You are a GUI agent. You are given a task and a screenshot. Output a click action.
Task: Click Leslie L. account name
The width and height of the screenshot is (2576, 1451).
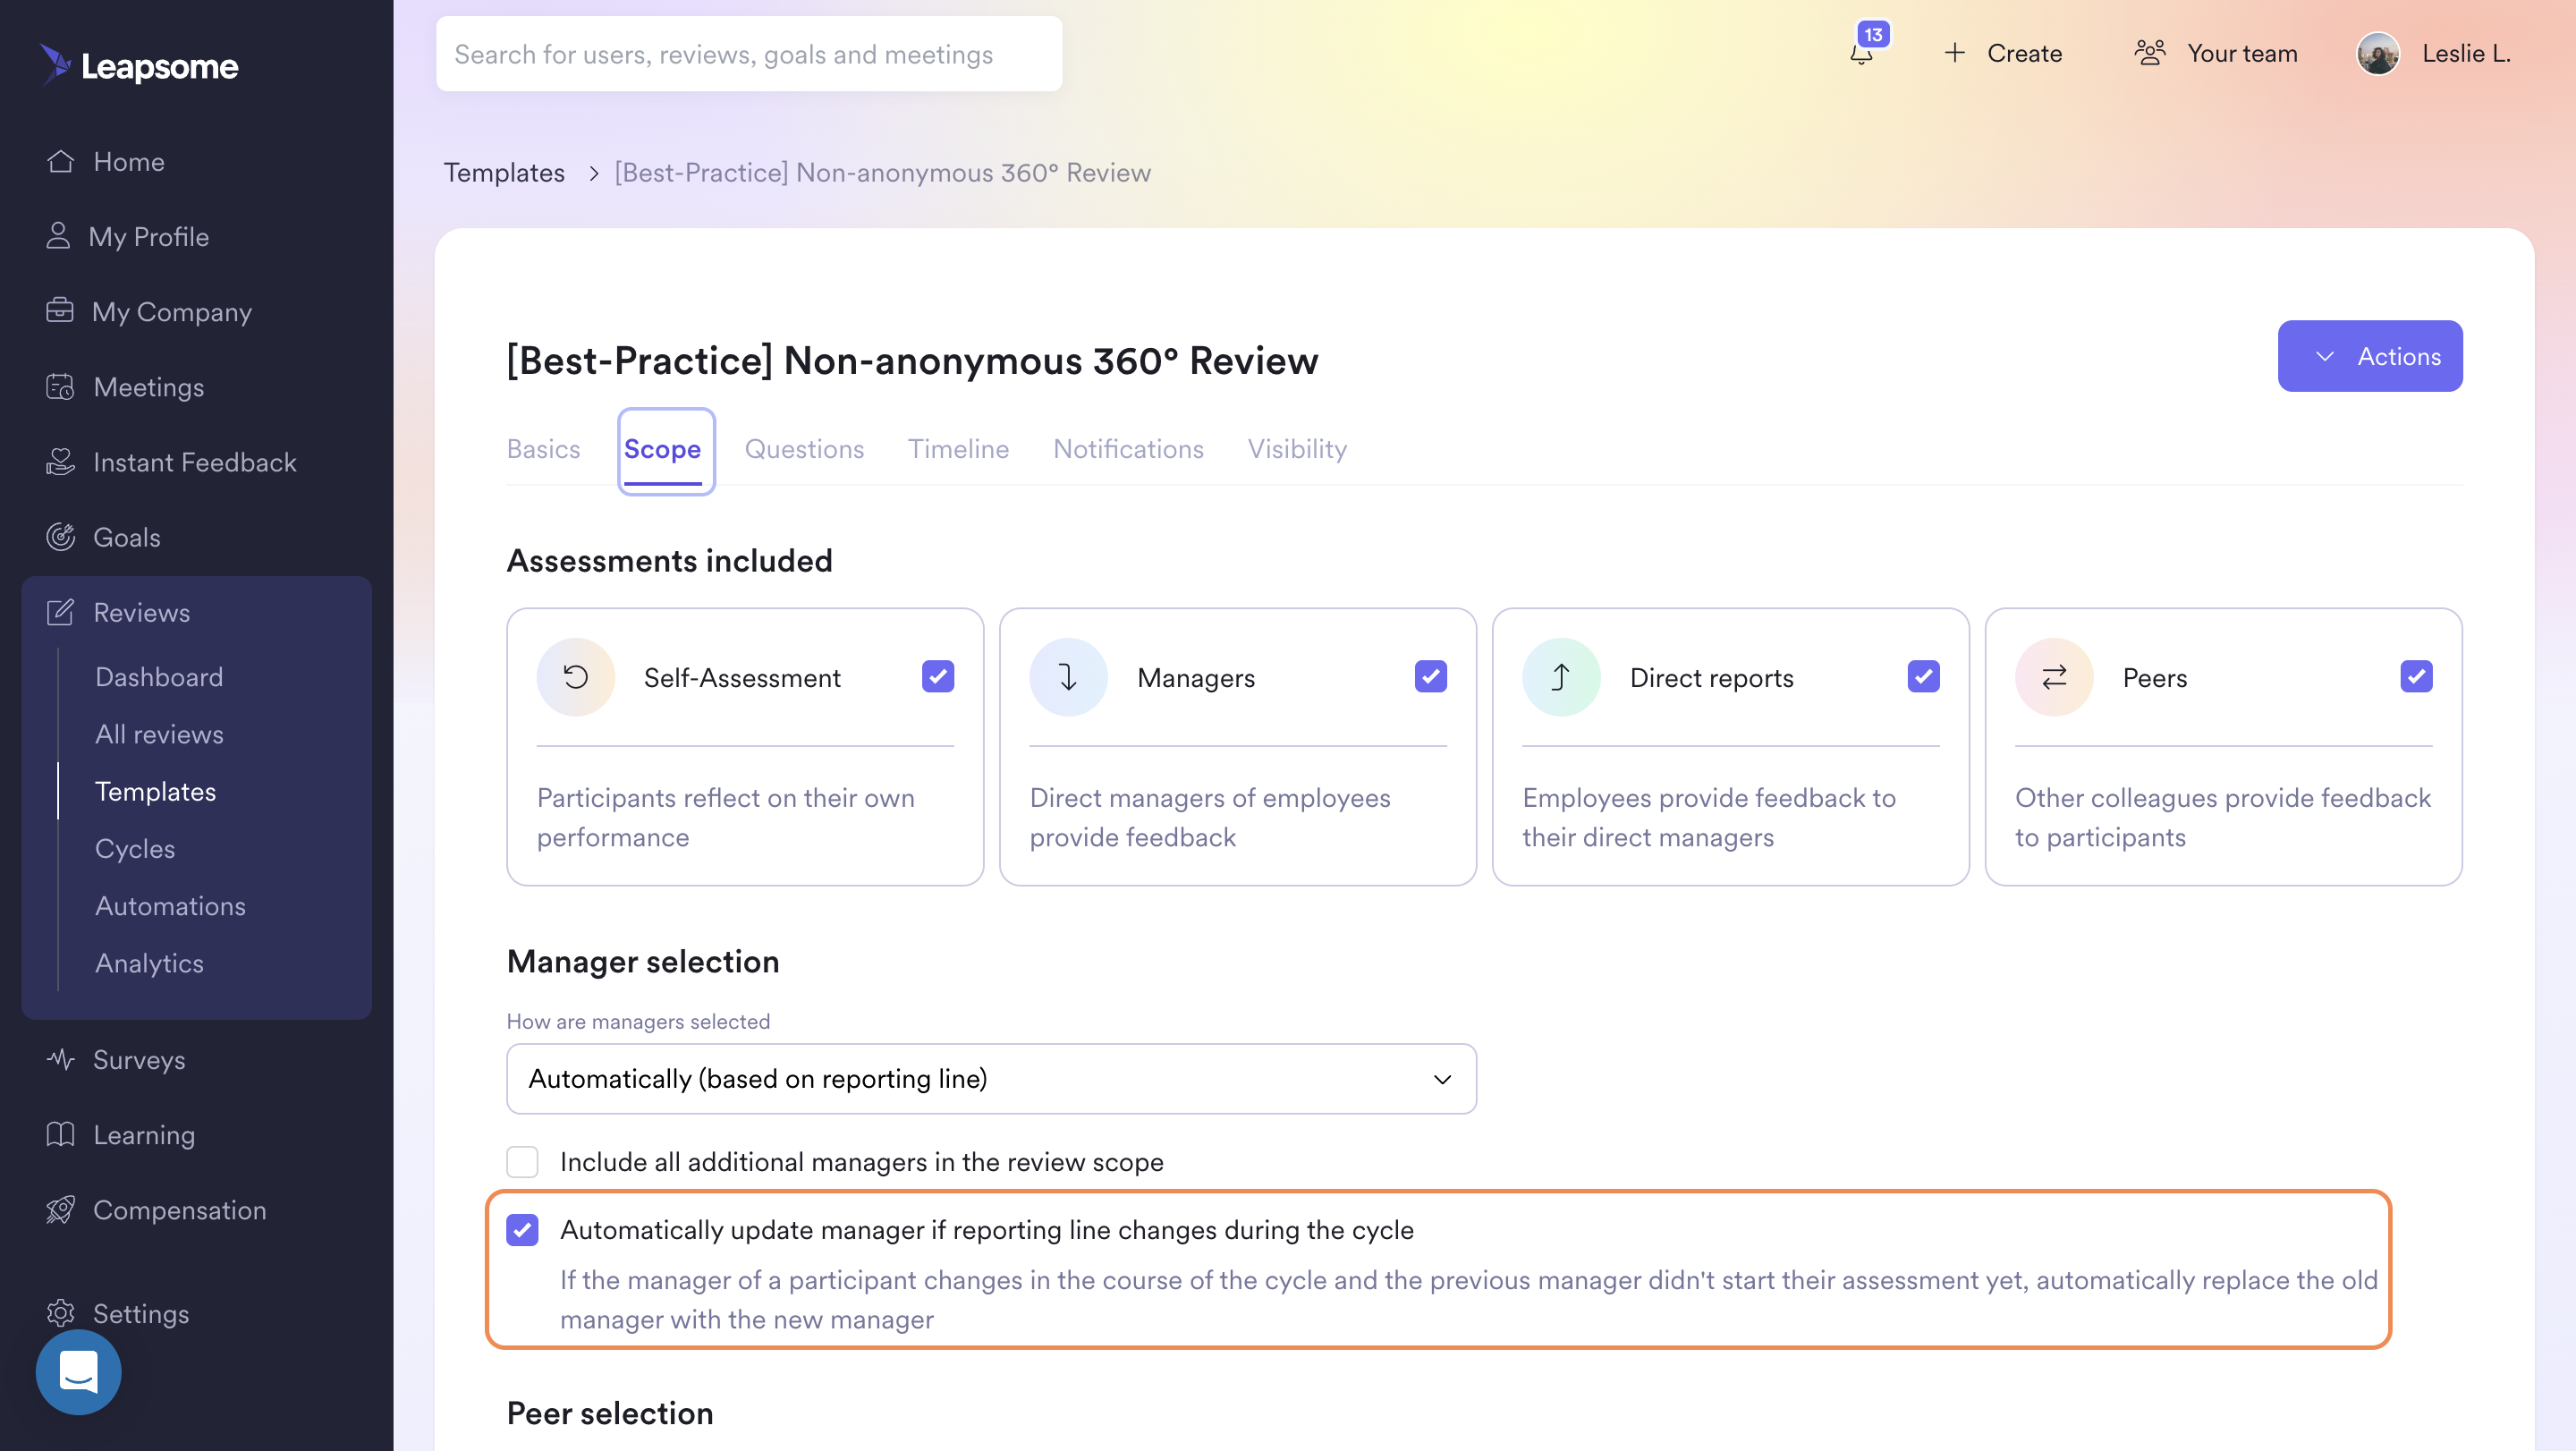click(x=2466, y=52)
